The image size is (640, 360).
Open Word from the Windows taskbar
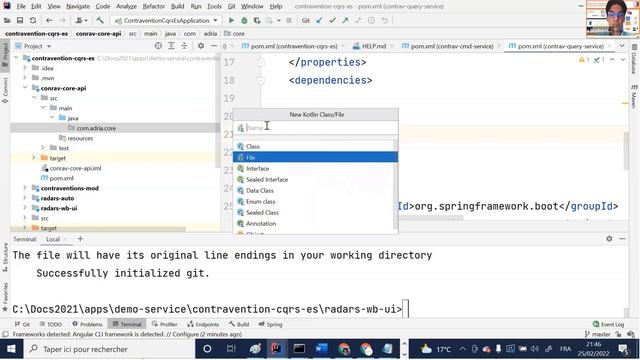point(321,349)
